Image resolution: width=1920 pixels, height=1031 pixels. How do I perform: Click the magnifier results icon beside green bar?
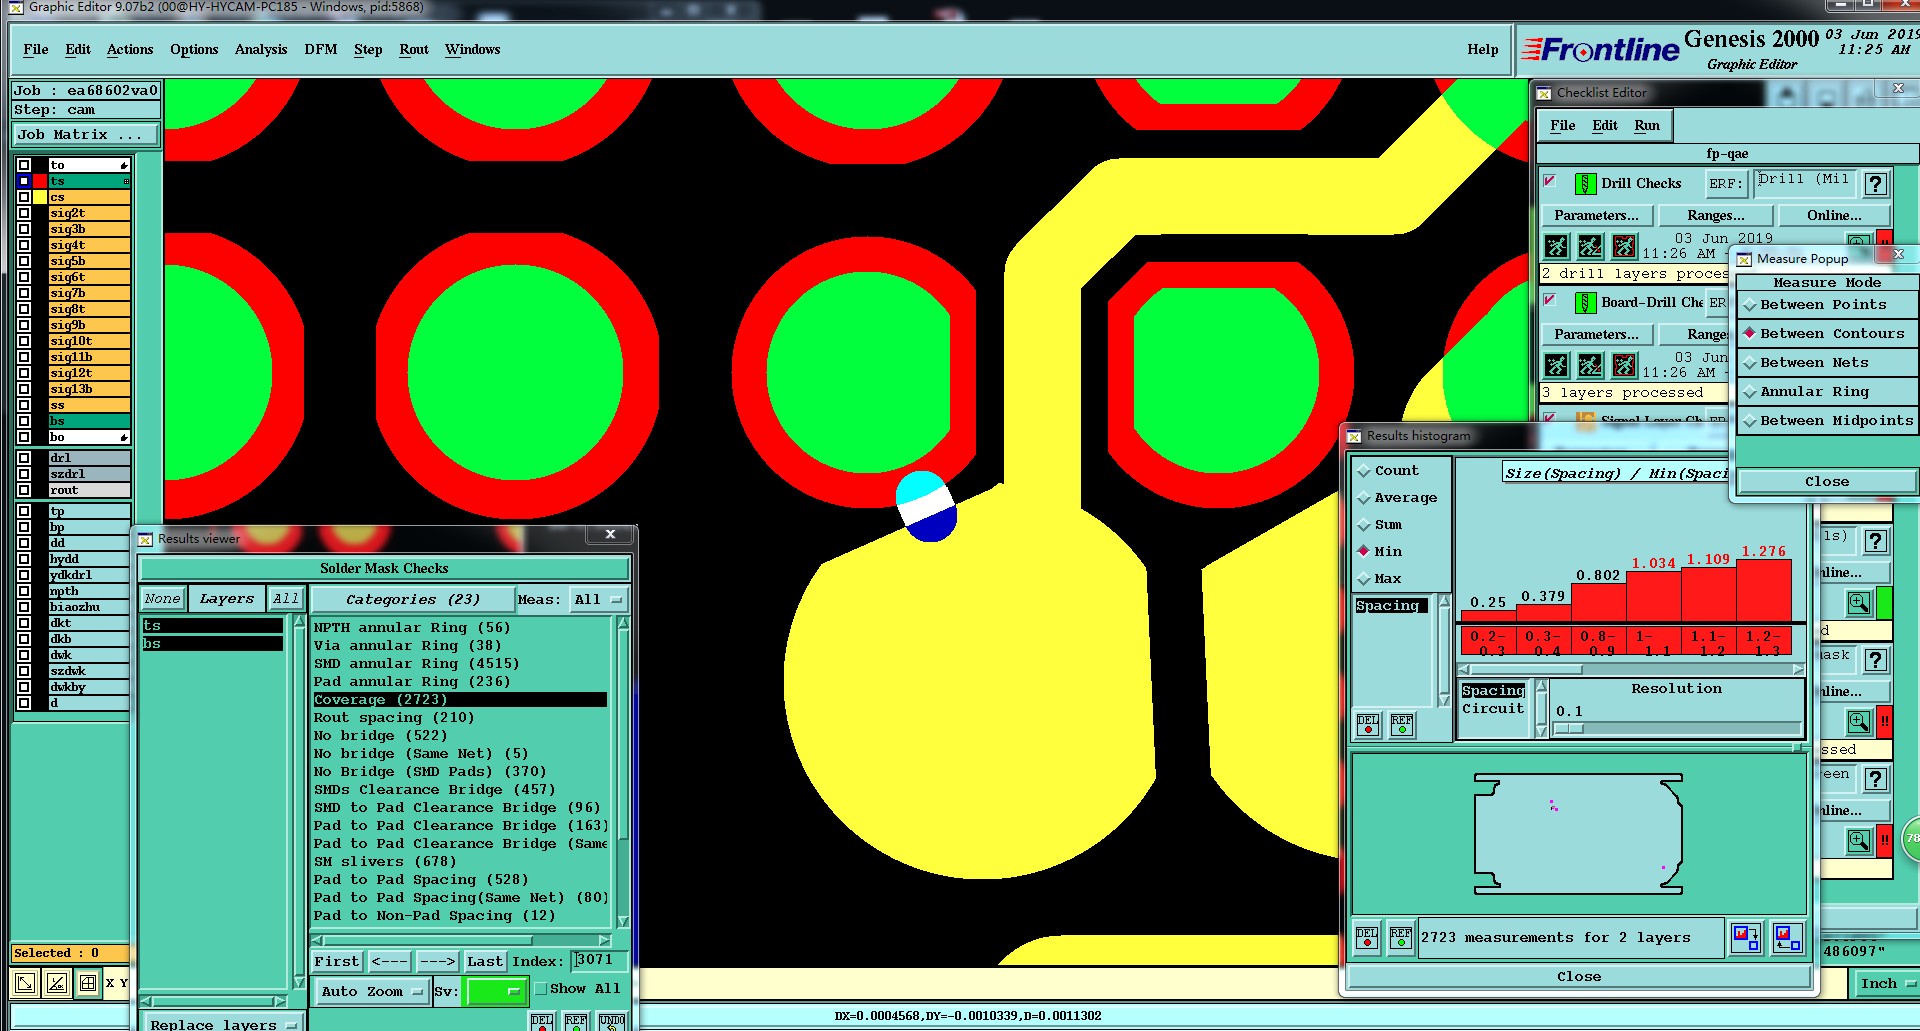[x=1859, y=603]
